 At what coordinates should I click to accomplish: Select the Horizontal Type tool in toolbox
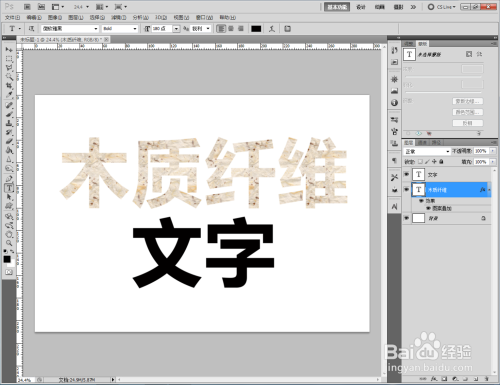pyautogui.click(x=9, y=188)
